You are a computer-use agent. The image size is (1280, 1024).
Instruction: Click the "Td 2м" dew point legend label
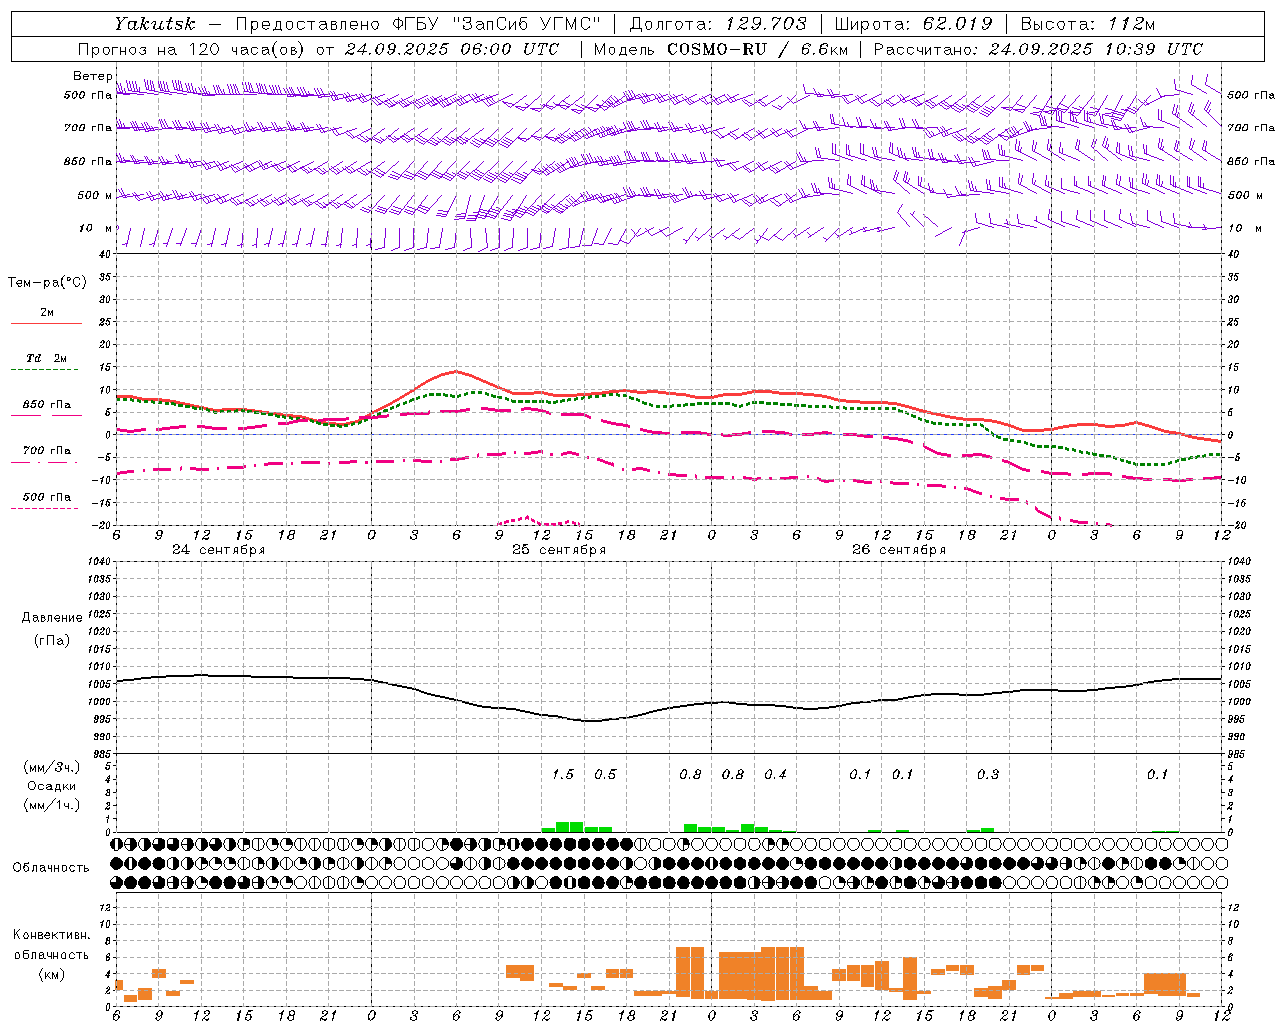click(x=46, y=358)
